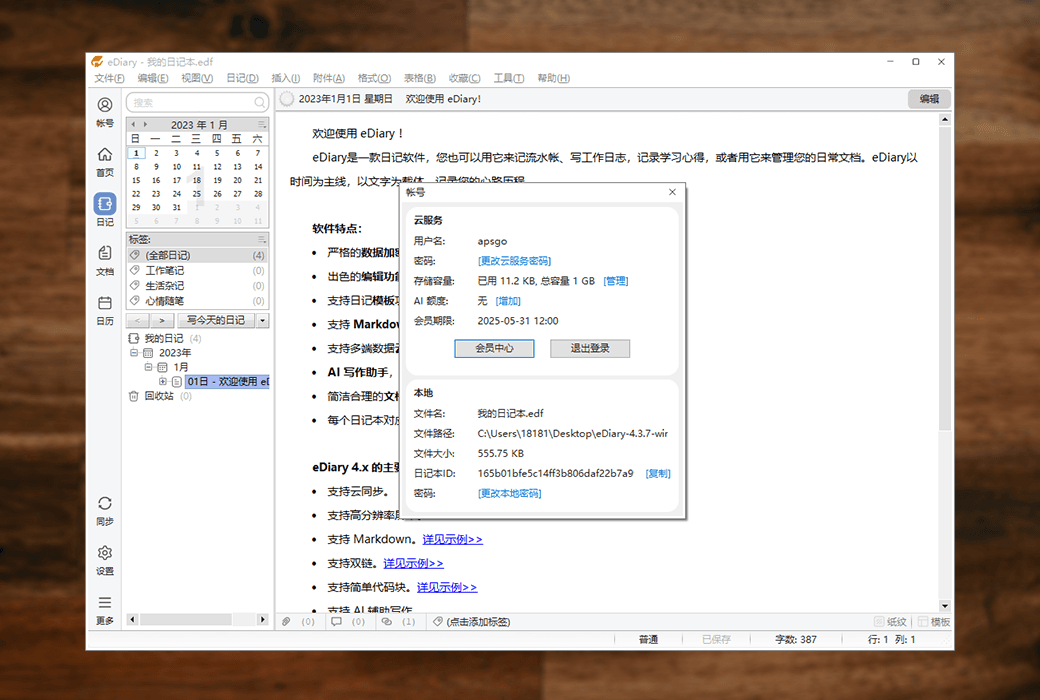1040x700 pixels.
Task: Expand the 01日 diary entry node
Action: tap(162, 382)
